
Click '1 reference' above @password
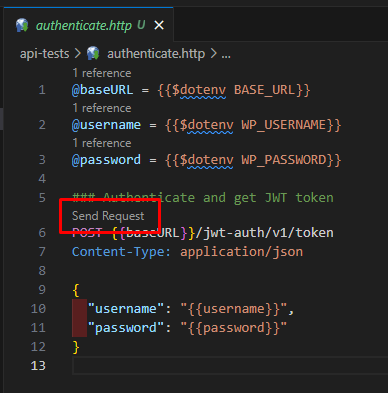point(102,143)
